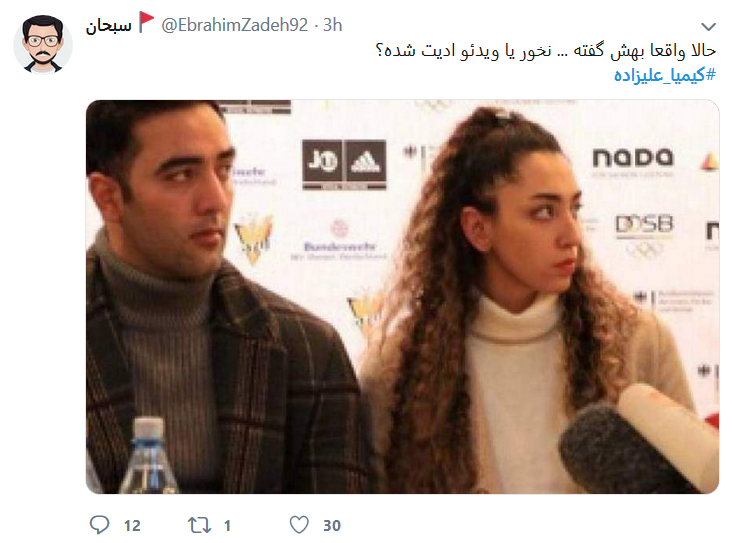Open the hashtag #کیمیا_علیزاده

tap(664, 75)
